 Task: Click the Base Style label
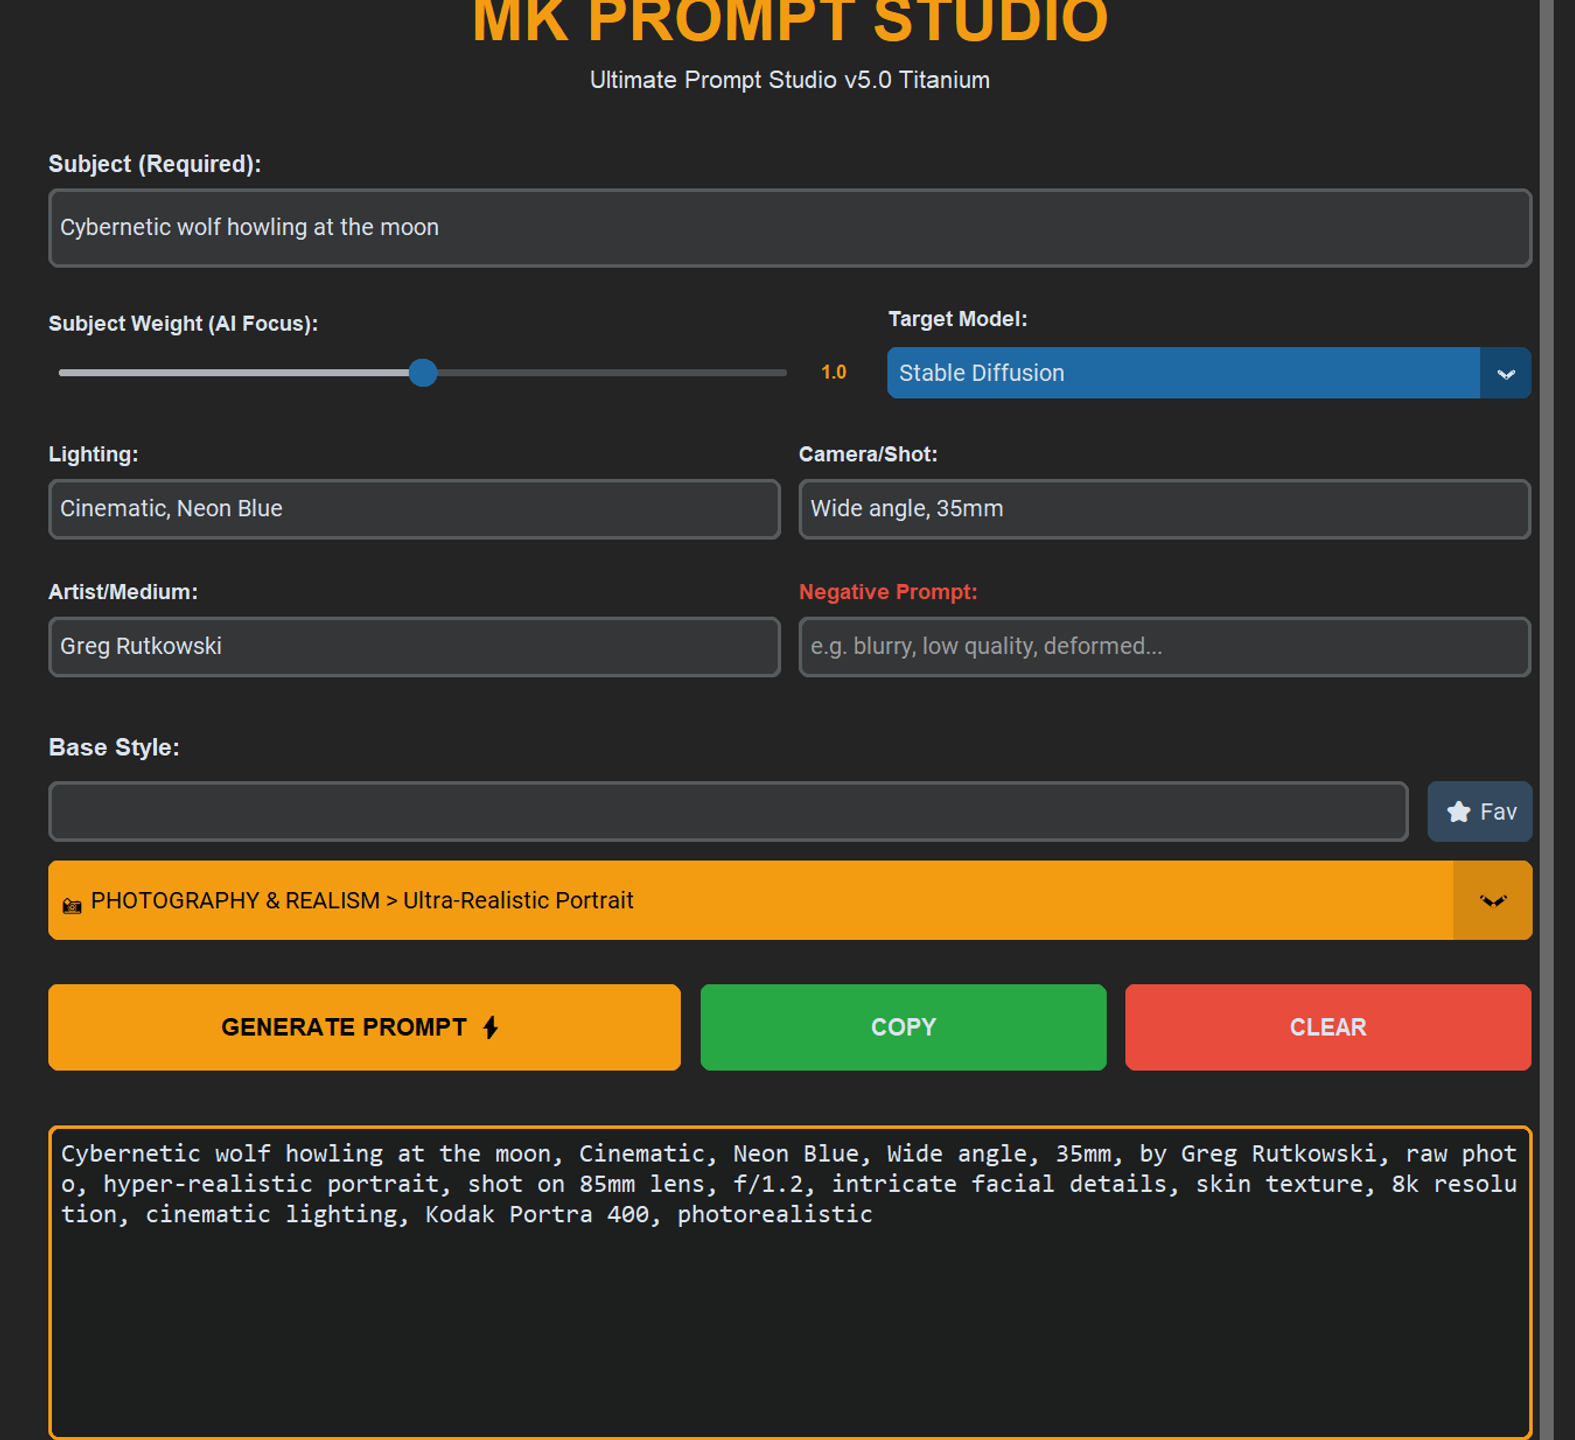(x=114, y=748)
